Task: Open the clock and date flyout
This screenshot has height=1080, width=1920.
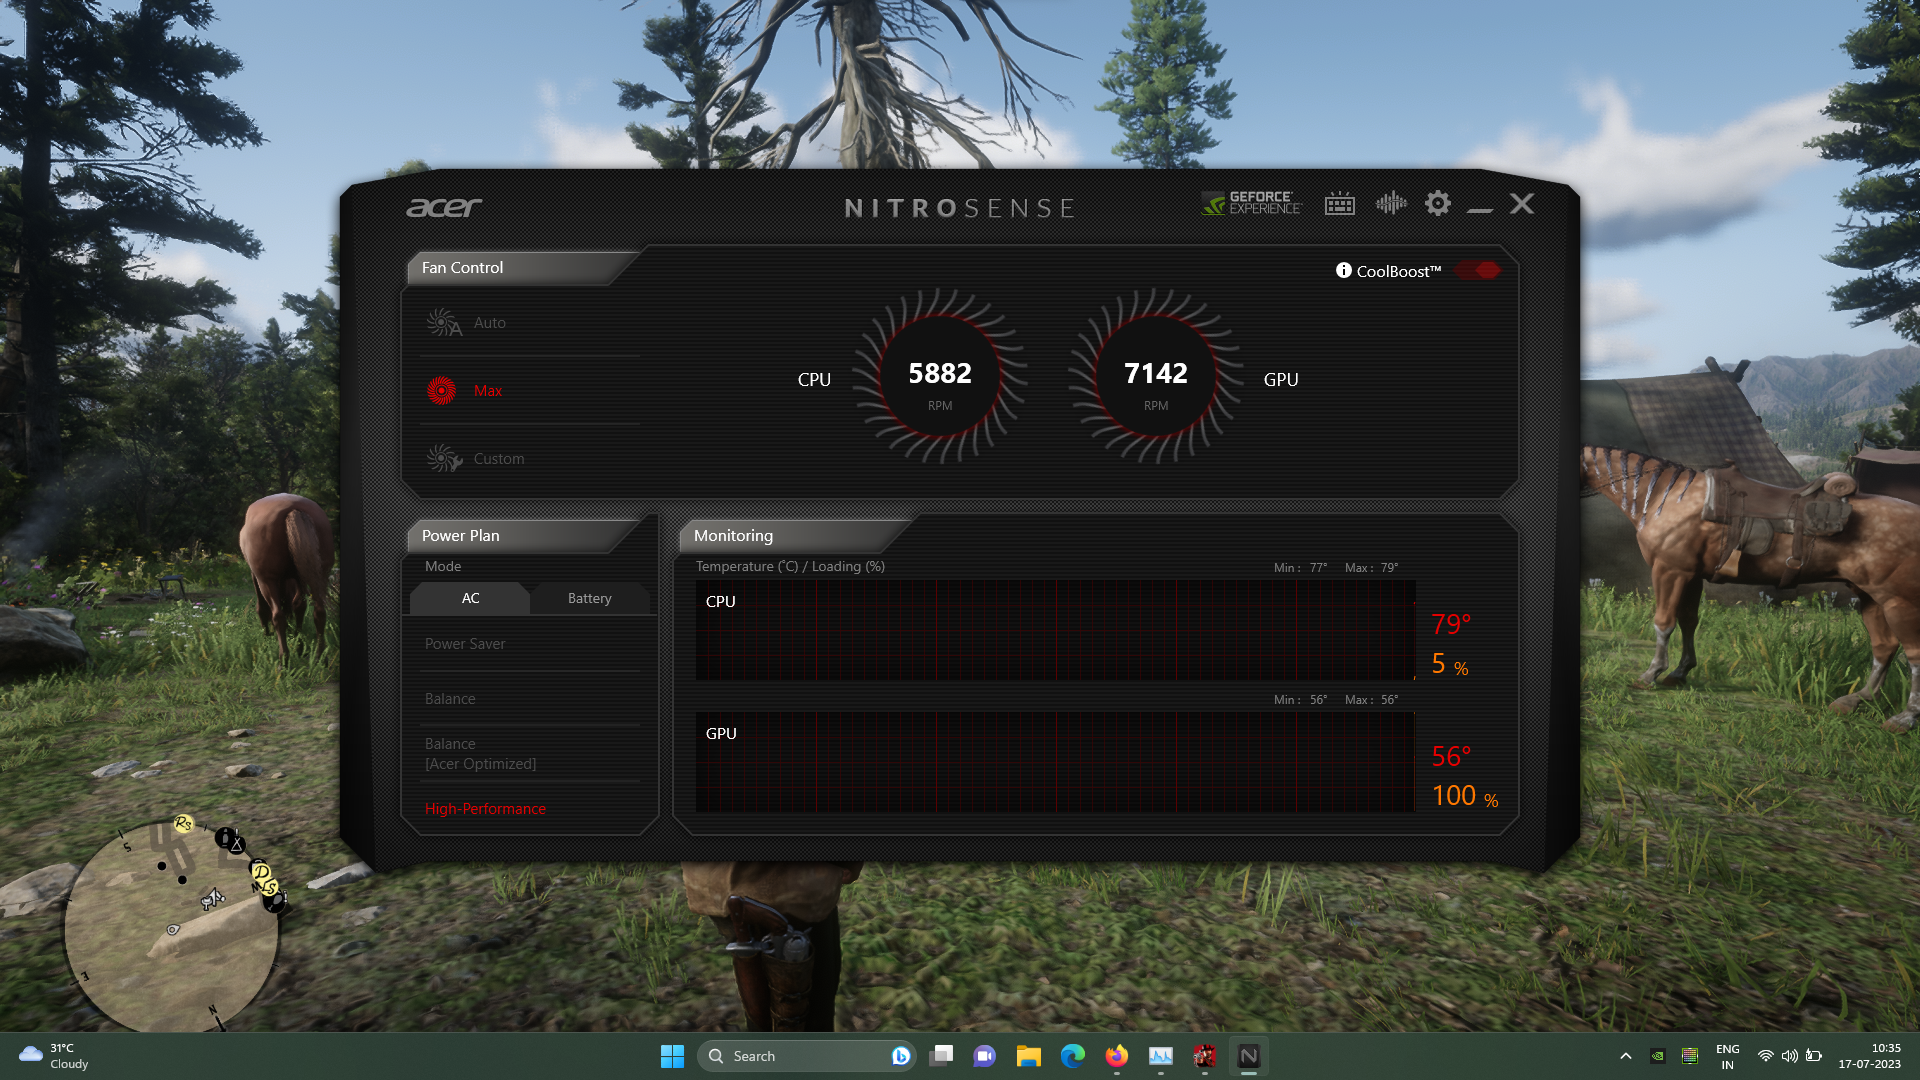Action: (1869, 1056)
